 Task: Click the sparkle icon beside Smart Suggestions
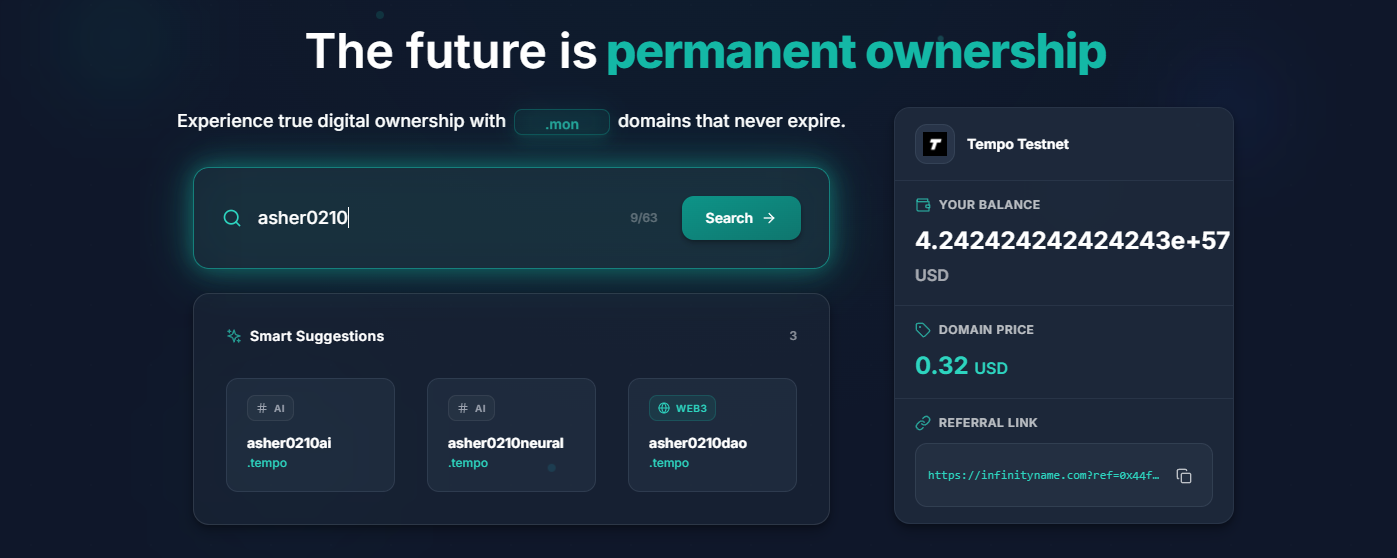click(234, 336)
